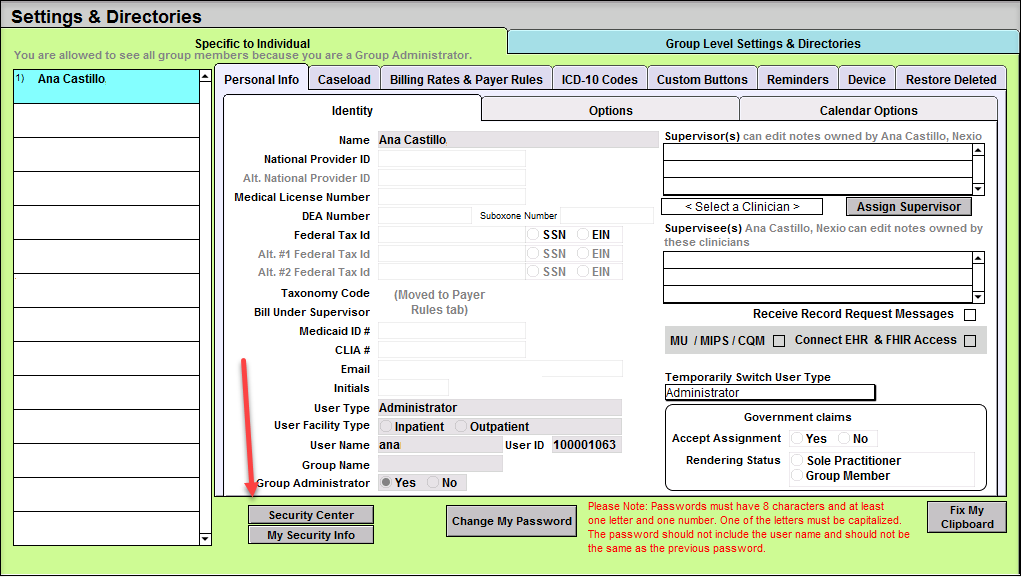Screen dimensions: 1021x577
Task: Click Change My Password button
Action: (x=512, y=521)
